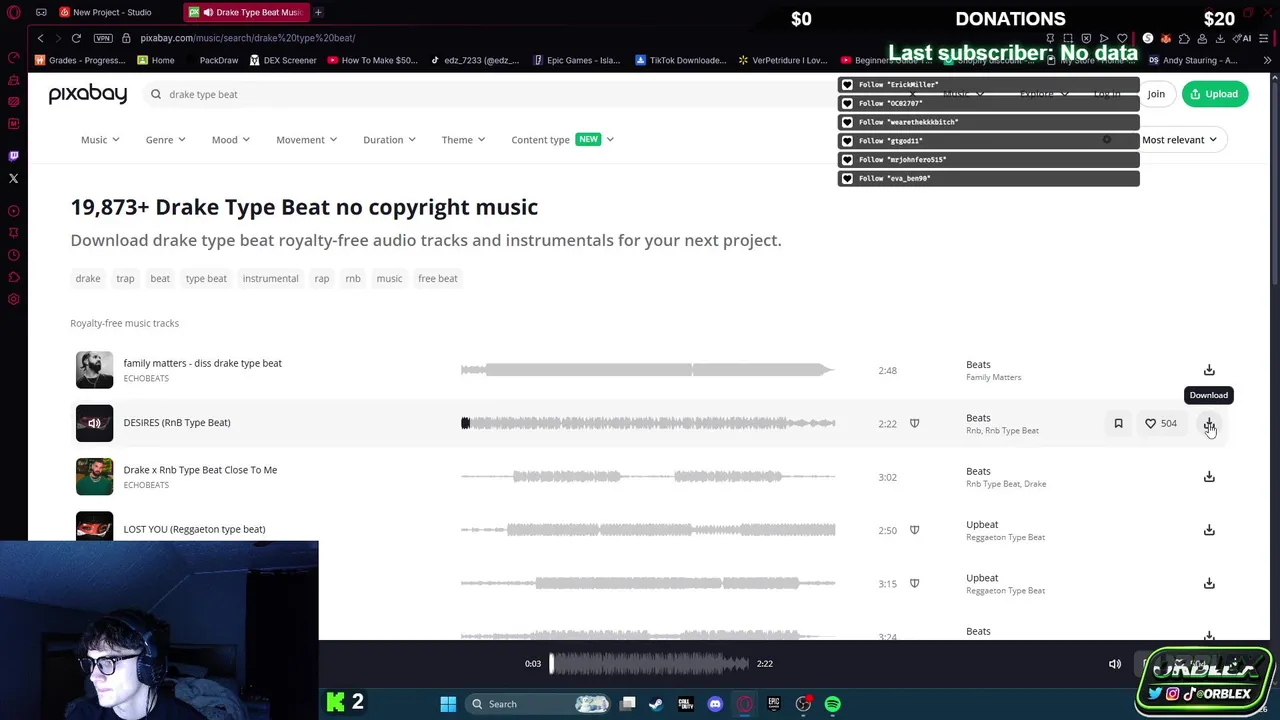Open the Epic Games bookmark
1280x720 pixels.
(x=577, y=60)
